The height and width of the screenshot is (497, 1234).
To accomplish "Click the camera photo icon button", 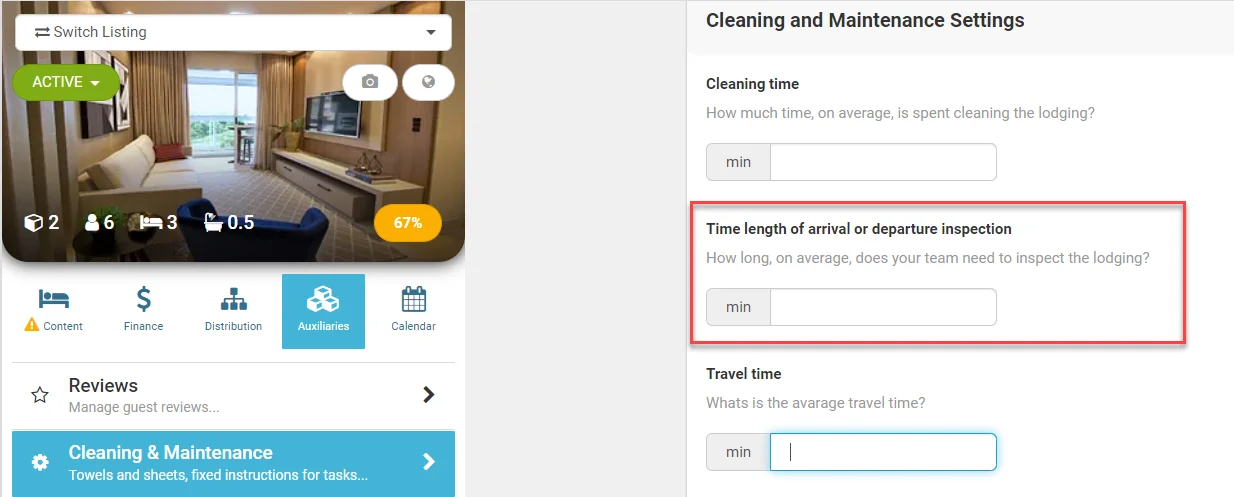I will pyautogui.click(x=370, y=82).
